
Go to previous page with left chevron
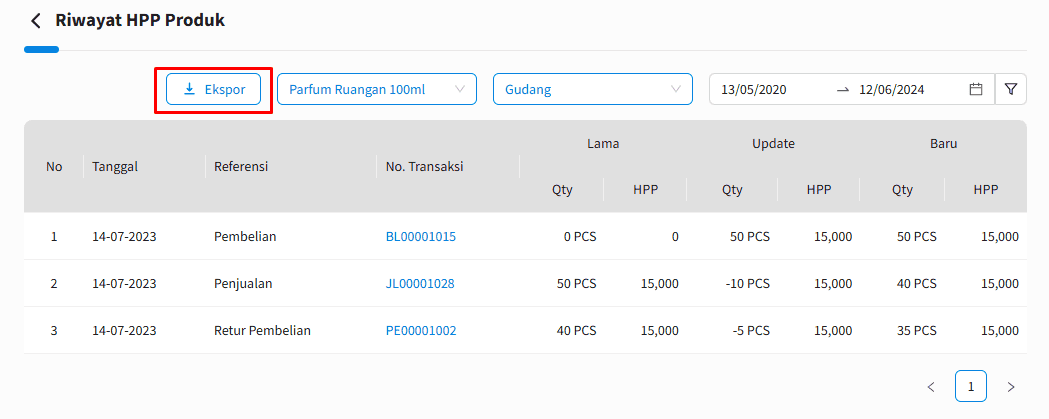[931, 387]
